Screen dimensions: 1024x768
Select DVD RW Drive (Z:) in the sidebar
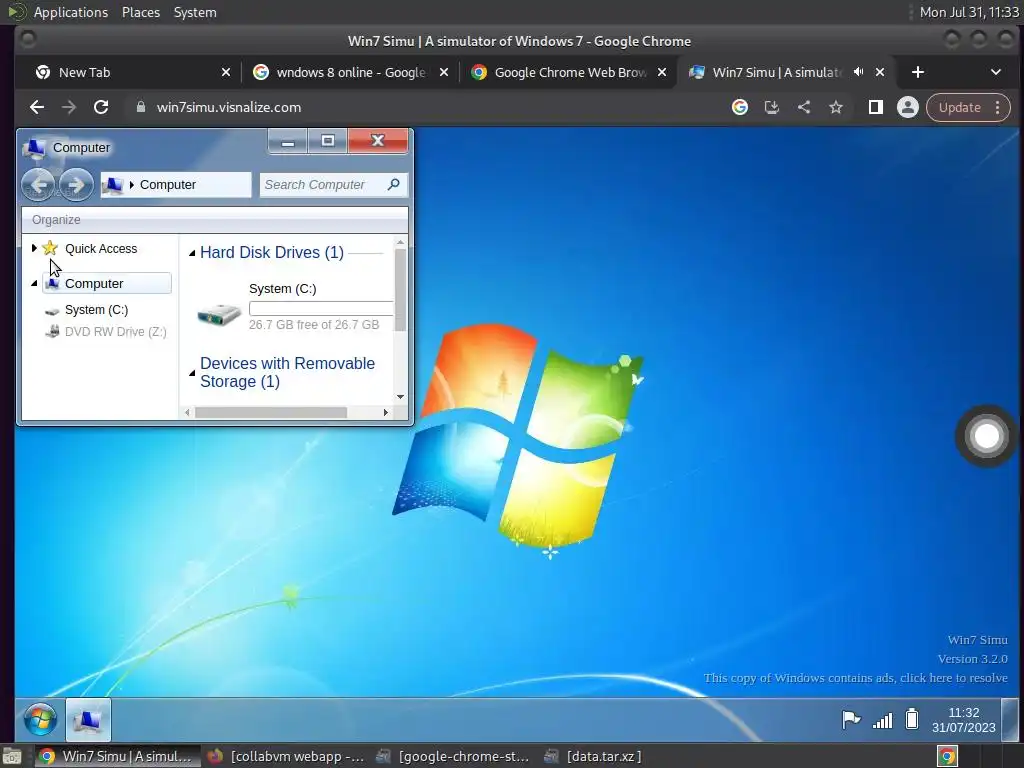click(115, 332)
